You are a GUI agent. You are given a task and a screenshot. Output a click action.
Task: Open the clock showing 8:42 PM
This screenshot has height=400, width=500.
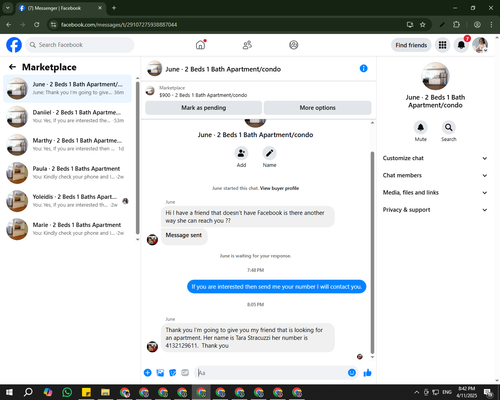tap(467, 392)
